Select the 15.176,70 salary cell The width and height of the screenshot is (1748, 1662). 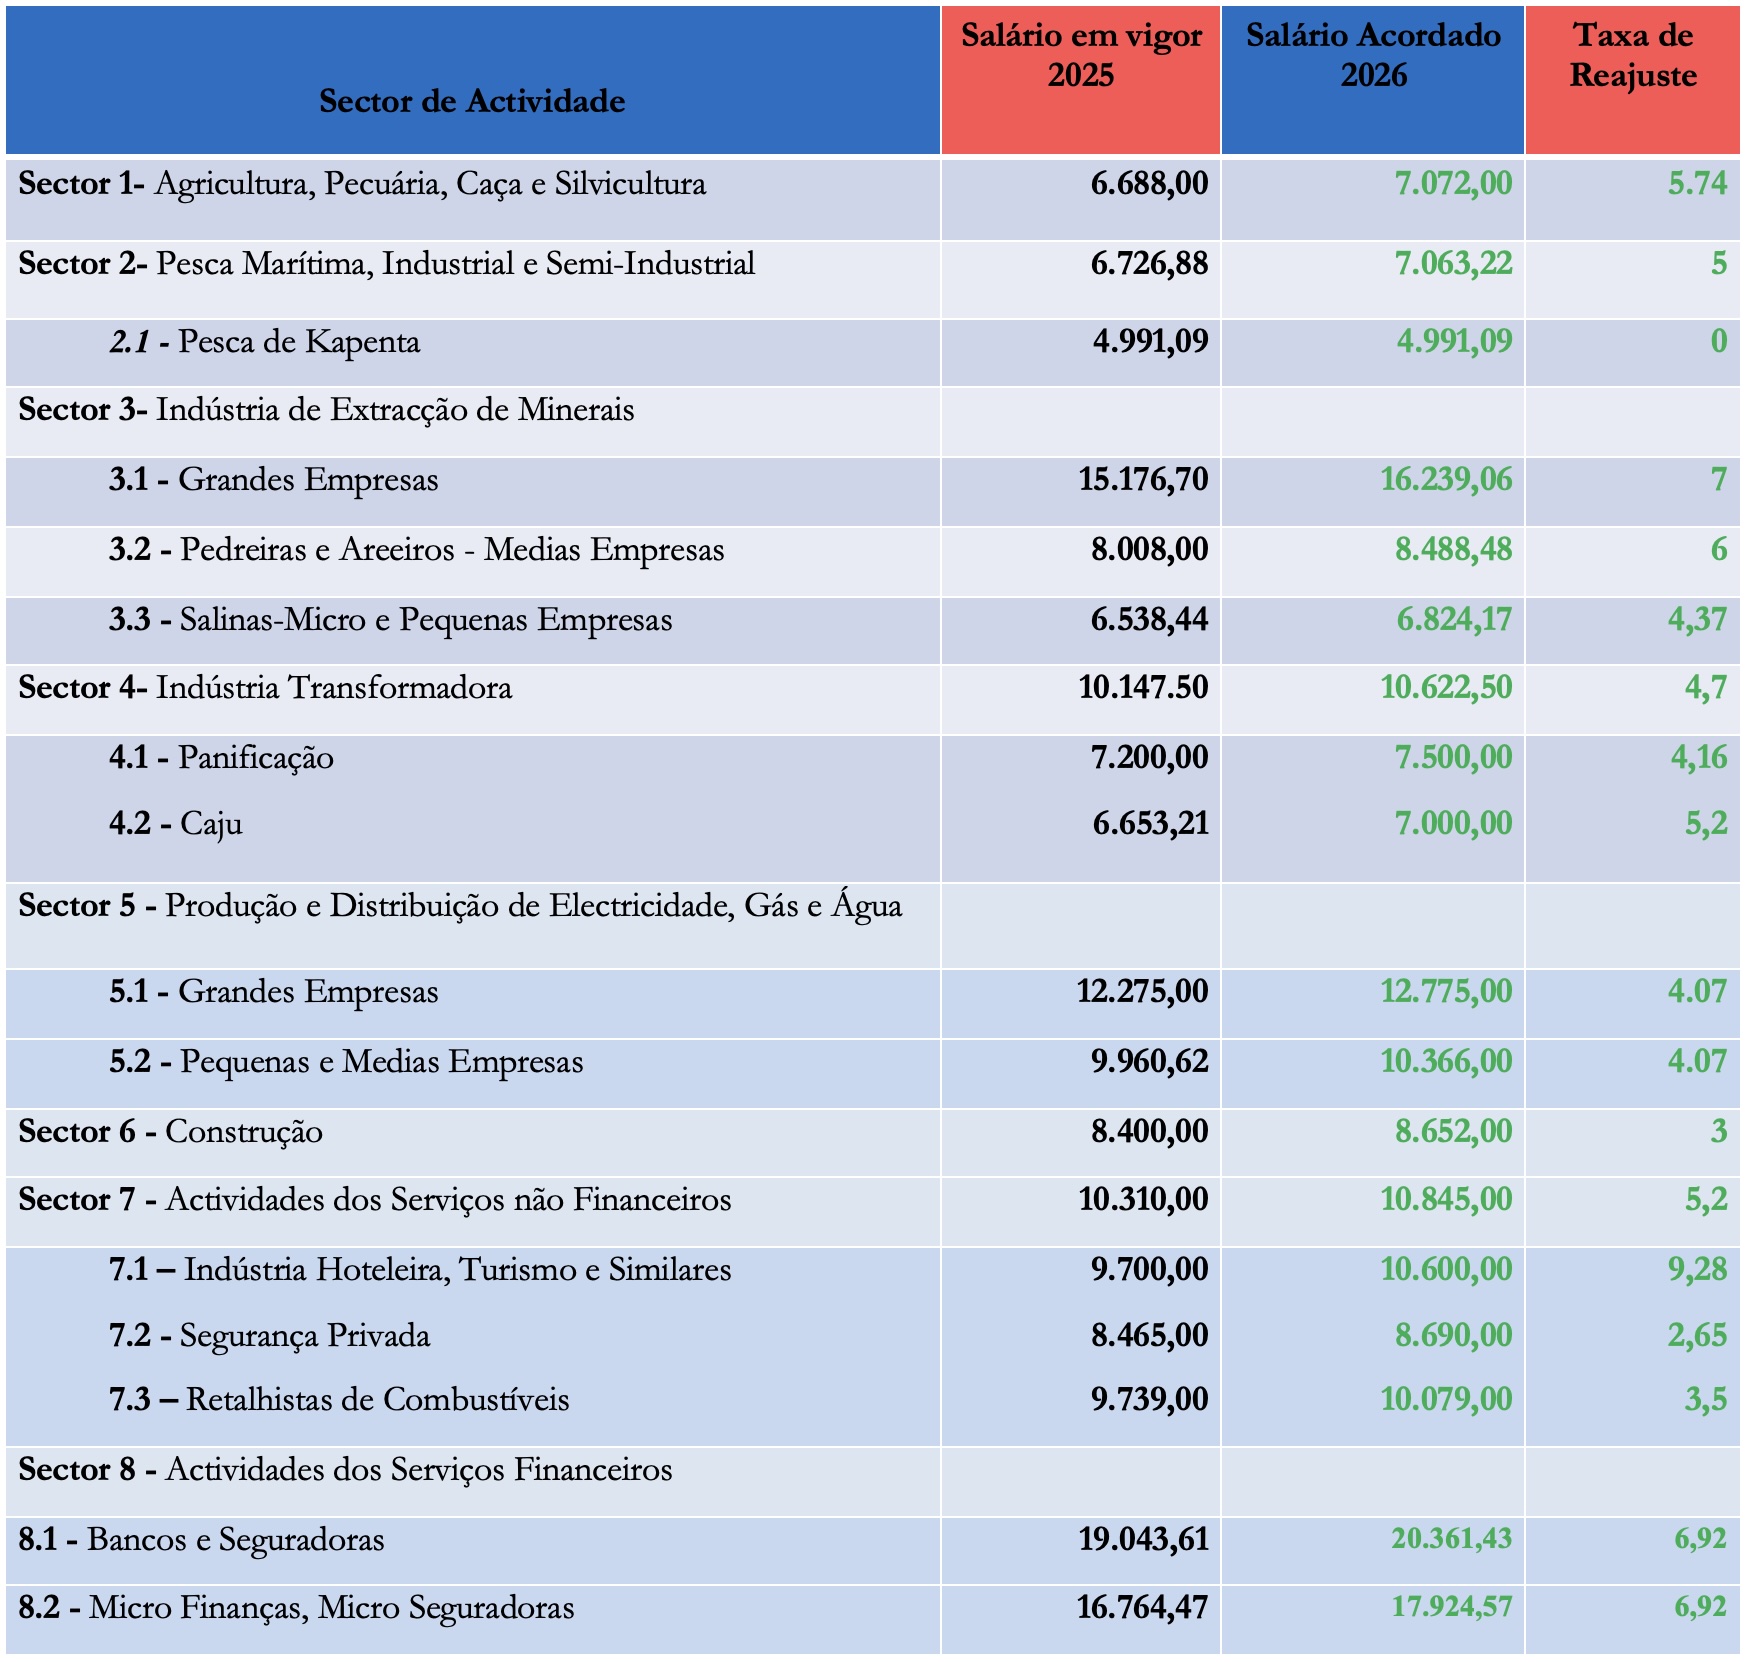(x=1142, y=480)
